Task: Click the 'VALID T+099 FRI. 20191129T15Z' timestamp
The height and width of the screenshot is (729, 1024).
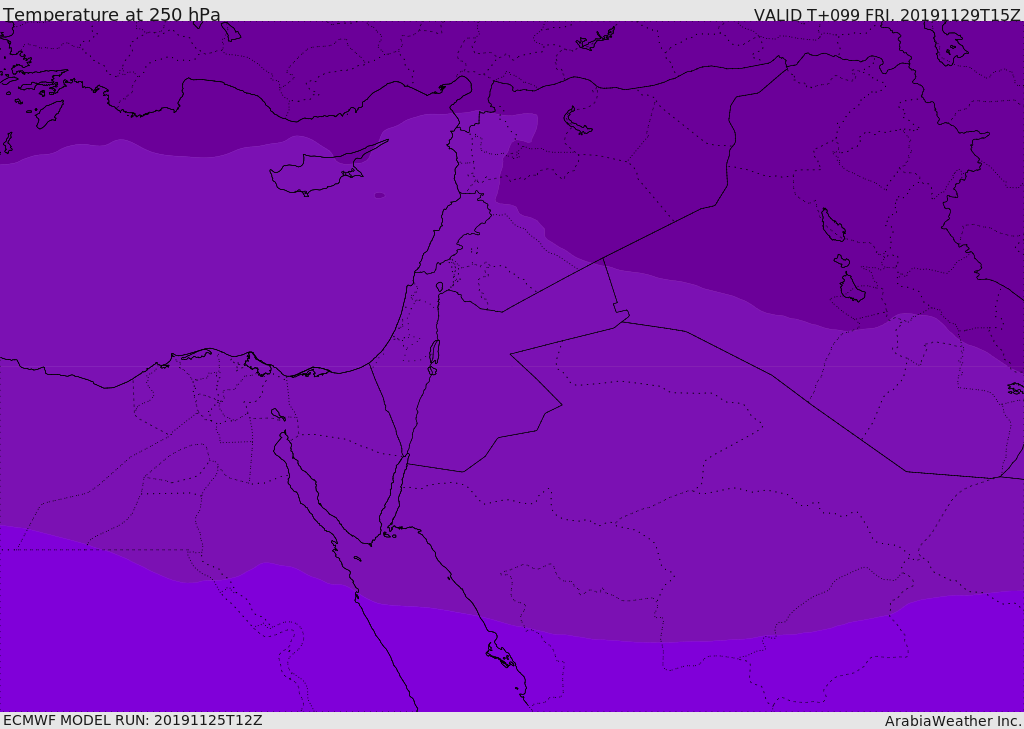Action: point(887,14)
